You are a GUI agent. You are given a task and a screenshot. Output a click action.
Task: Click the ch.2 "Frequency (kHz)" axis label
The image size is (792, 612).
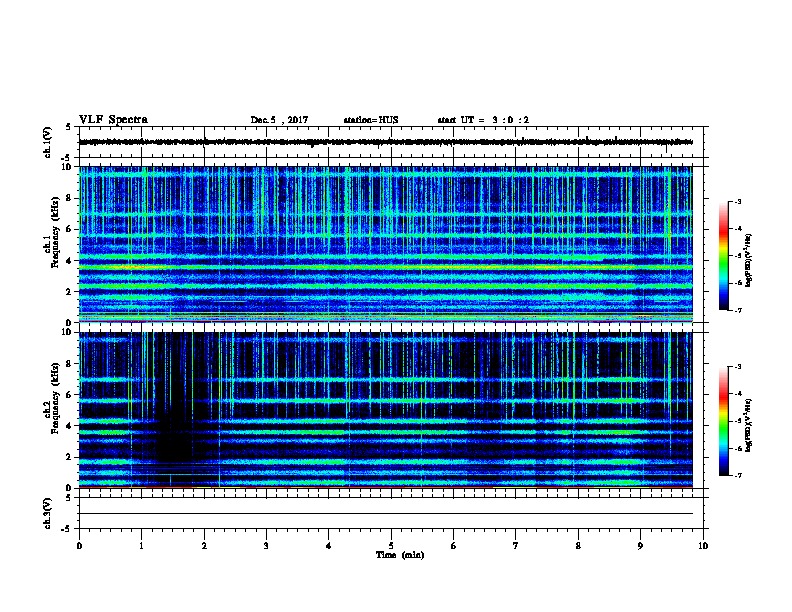[x=55, y=398]
